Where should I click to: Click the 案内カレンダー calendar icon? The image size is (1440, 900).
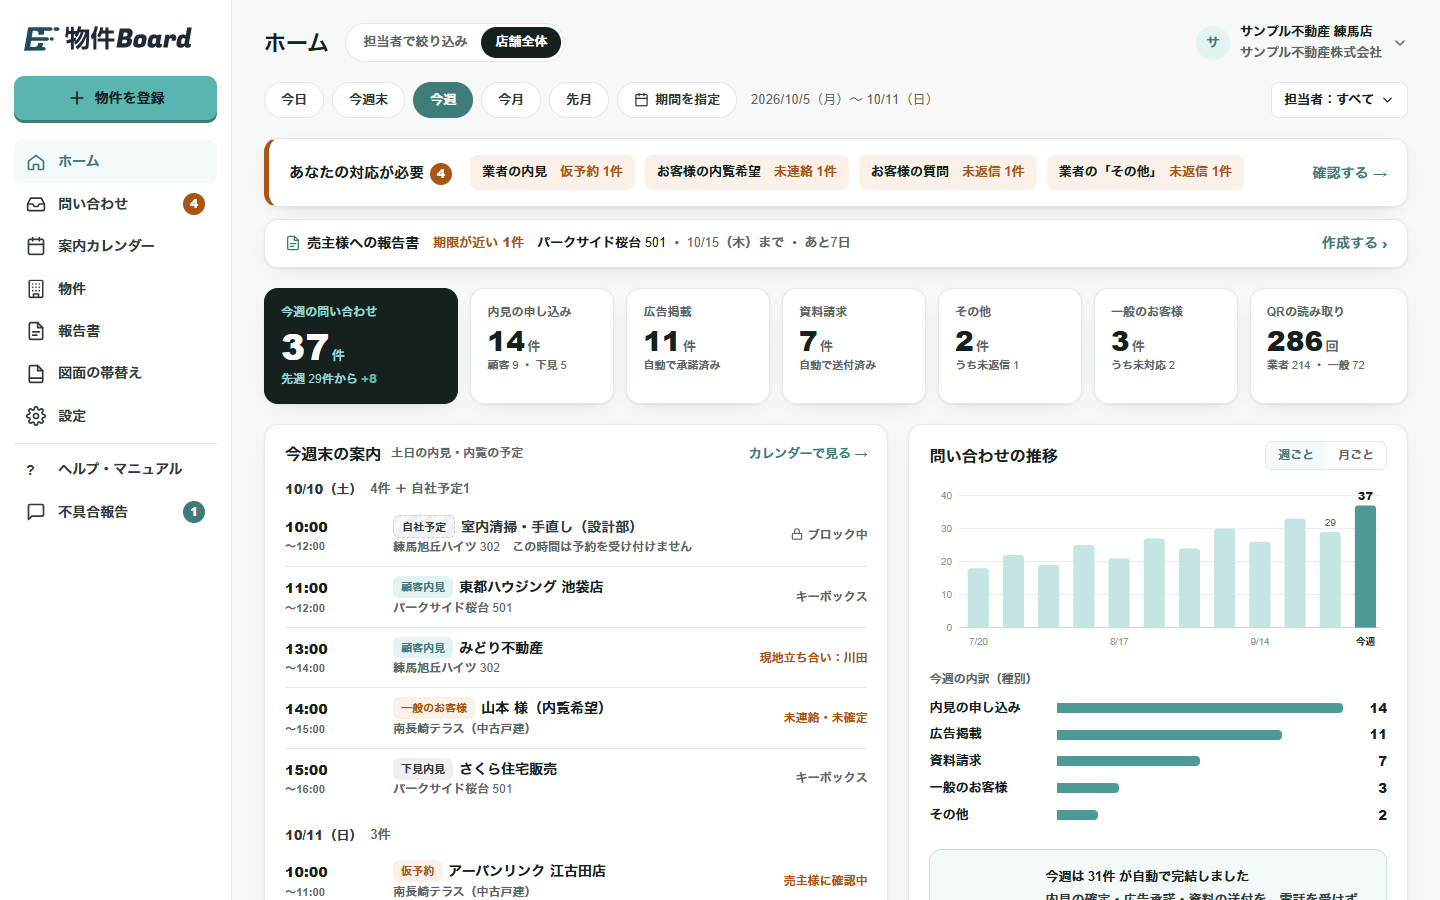point(36,246)
